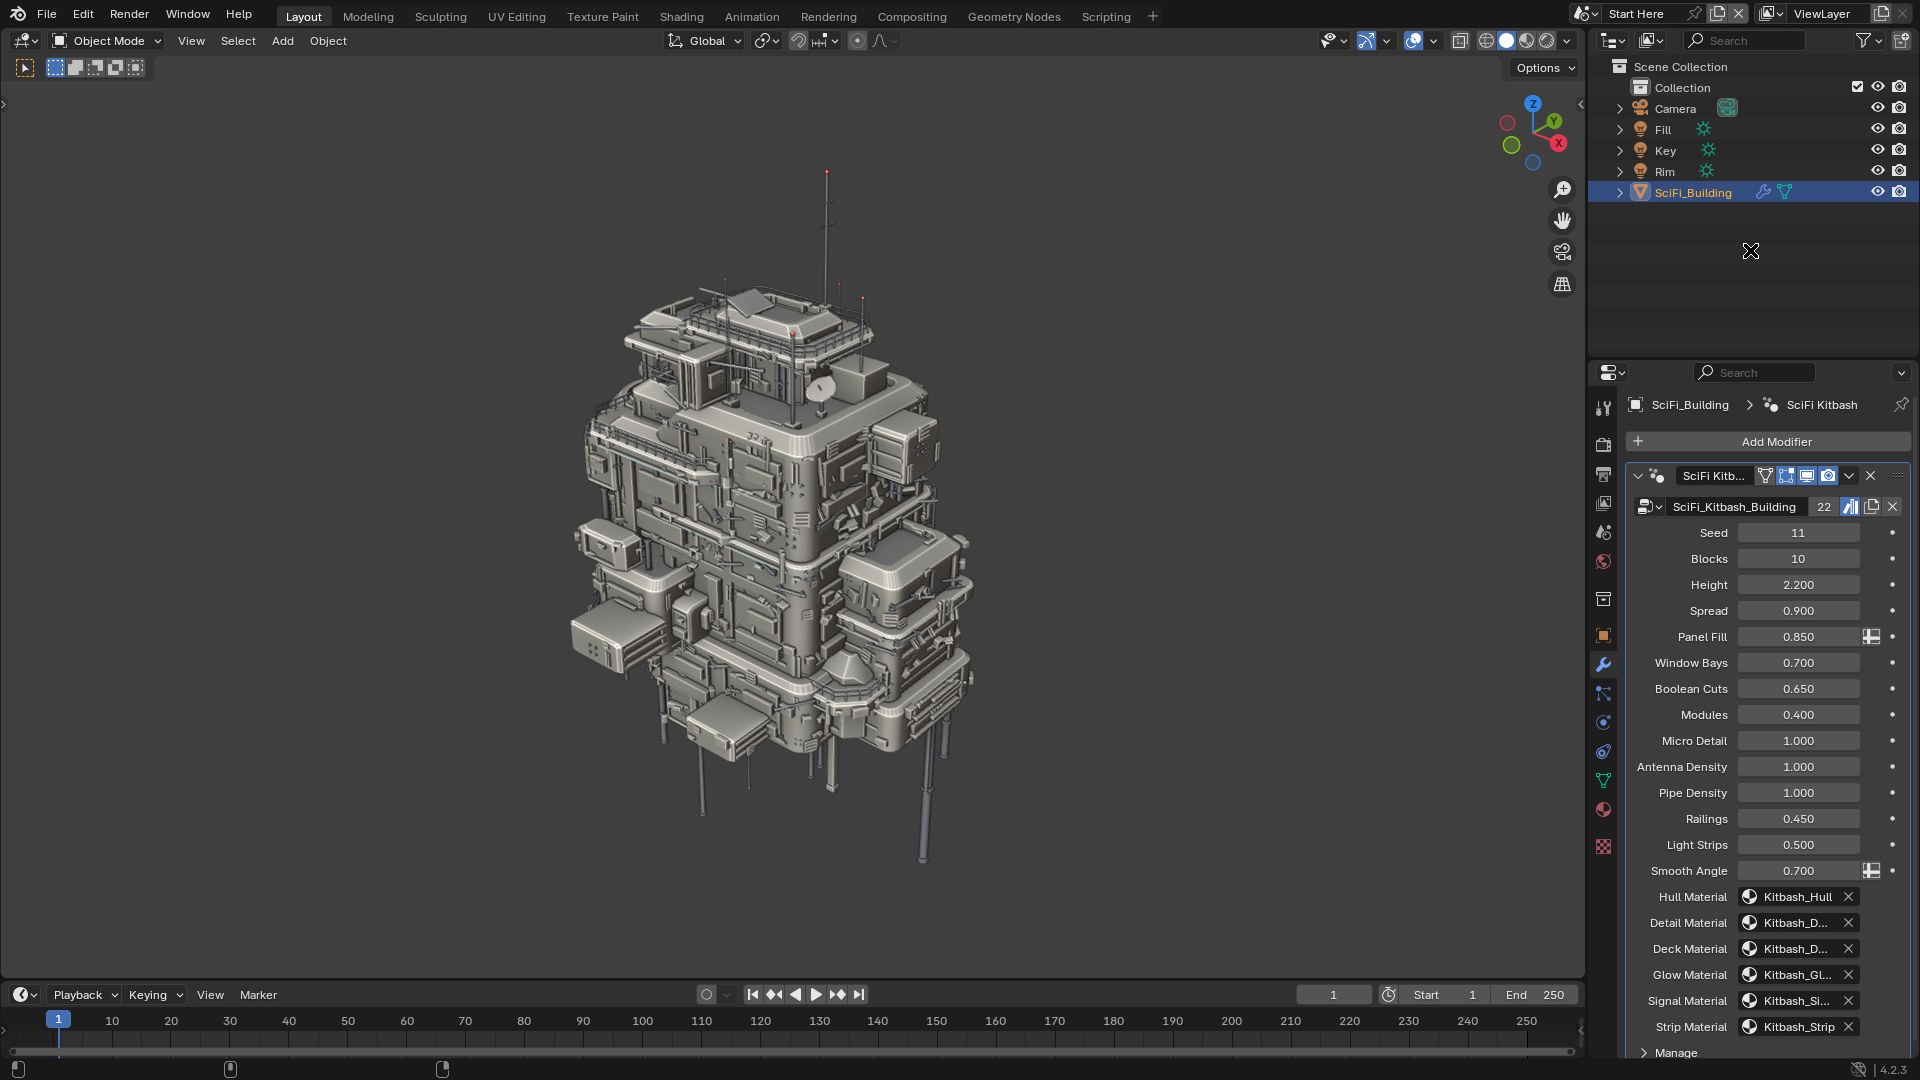Open the View Layer properties tab icon
The height and width of the screenshot is (1080, 1920).
click(1603, 503)
